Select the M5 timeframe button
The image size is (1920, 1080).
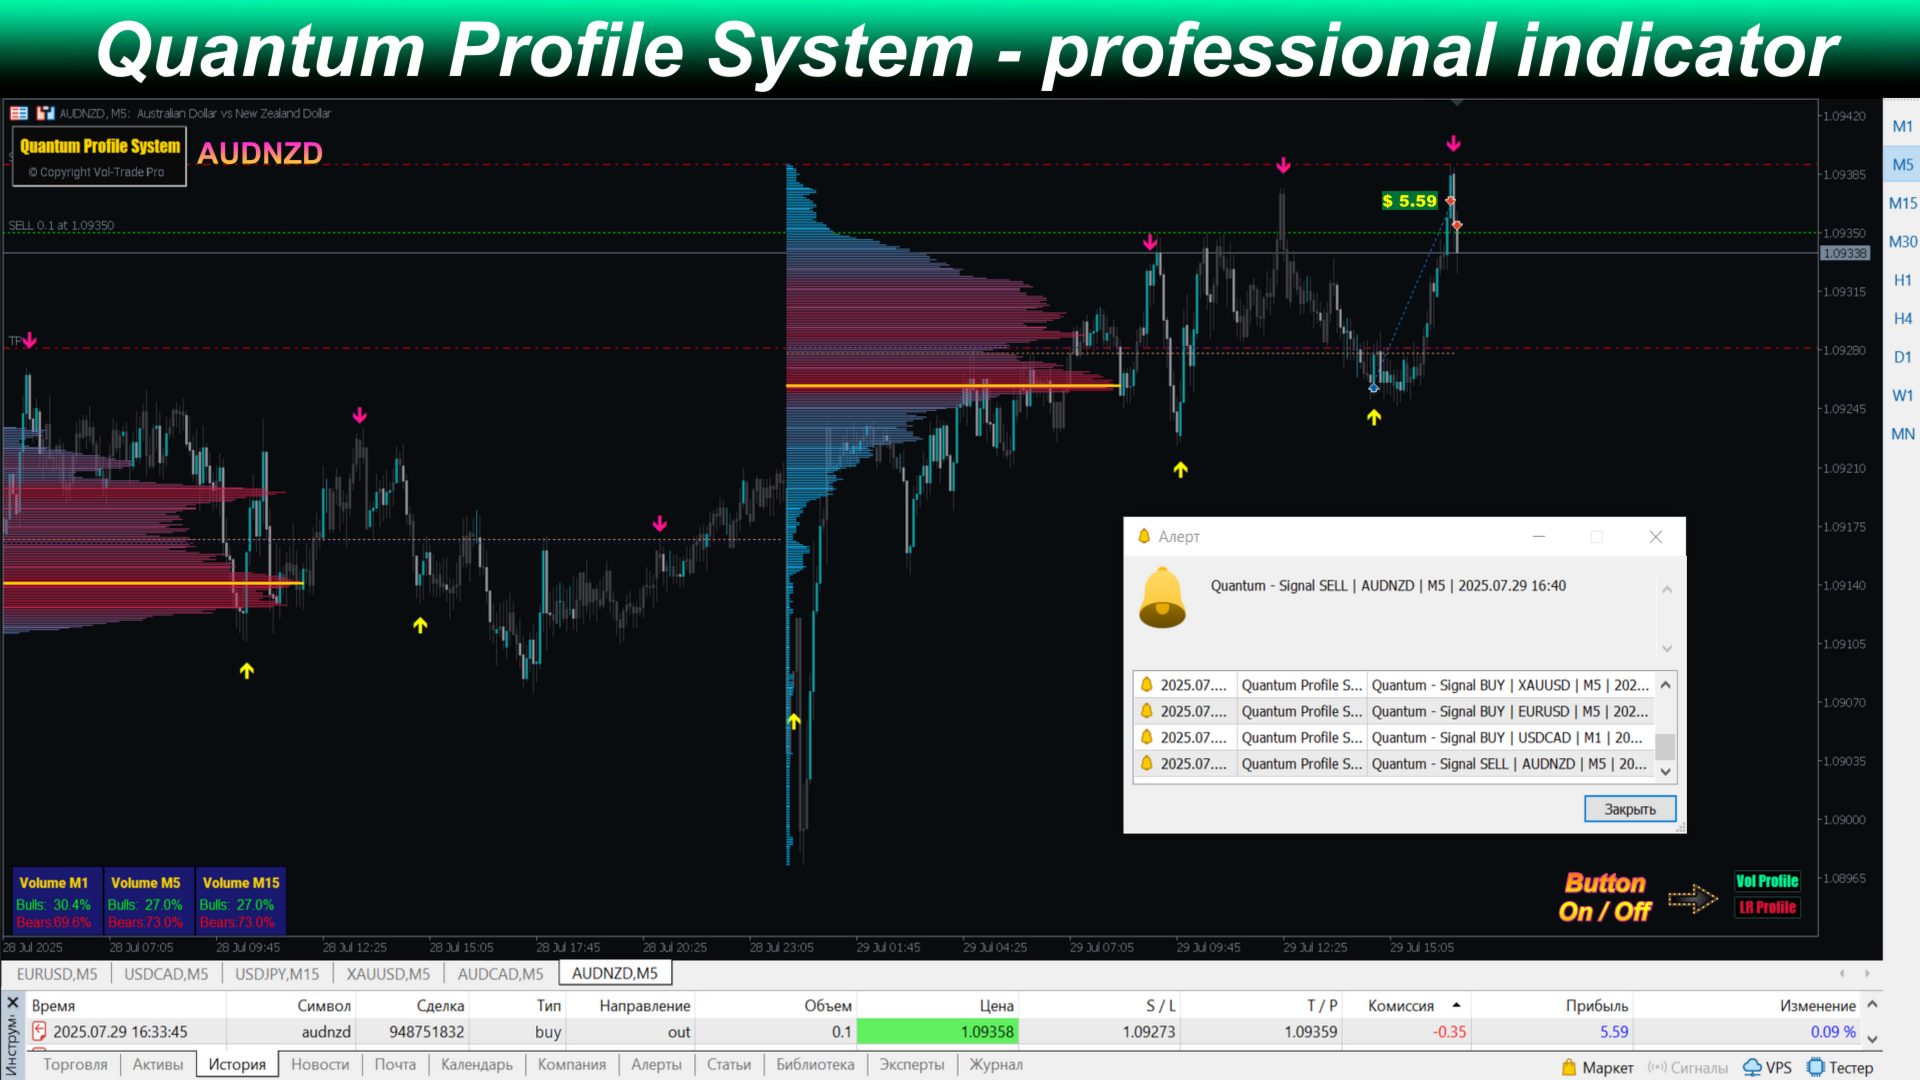point(1902,164)
